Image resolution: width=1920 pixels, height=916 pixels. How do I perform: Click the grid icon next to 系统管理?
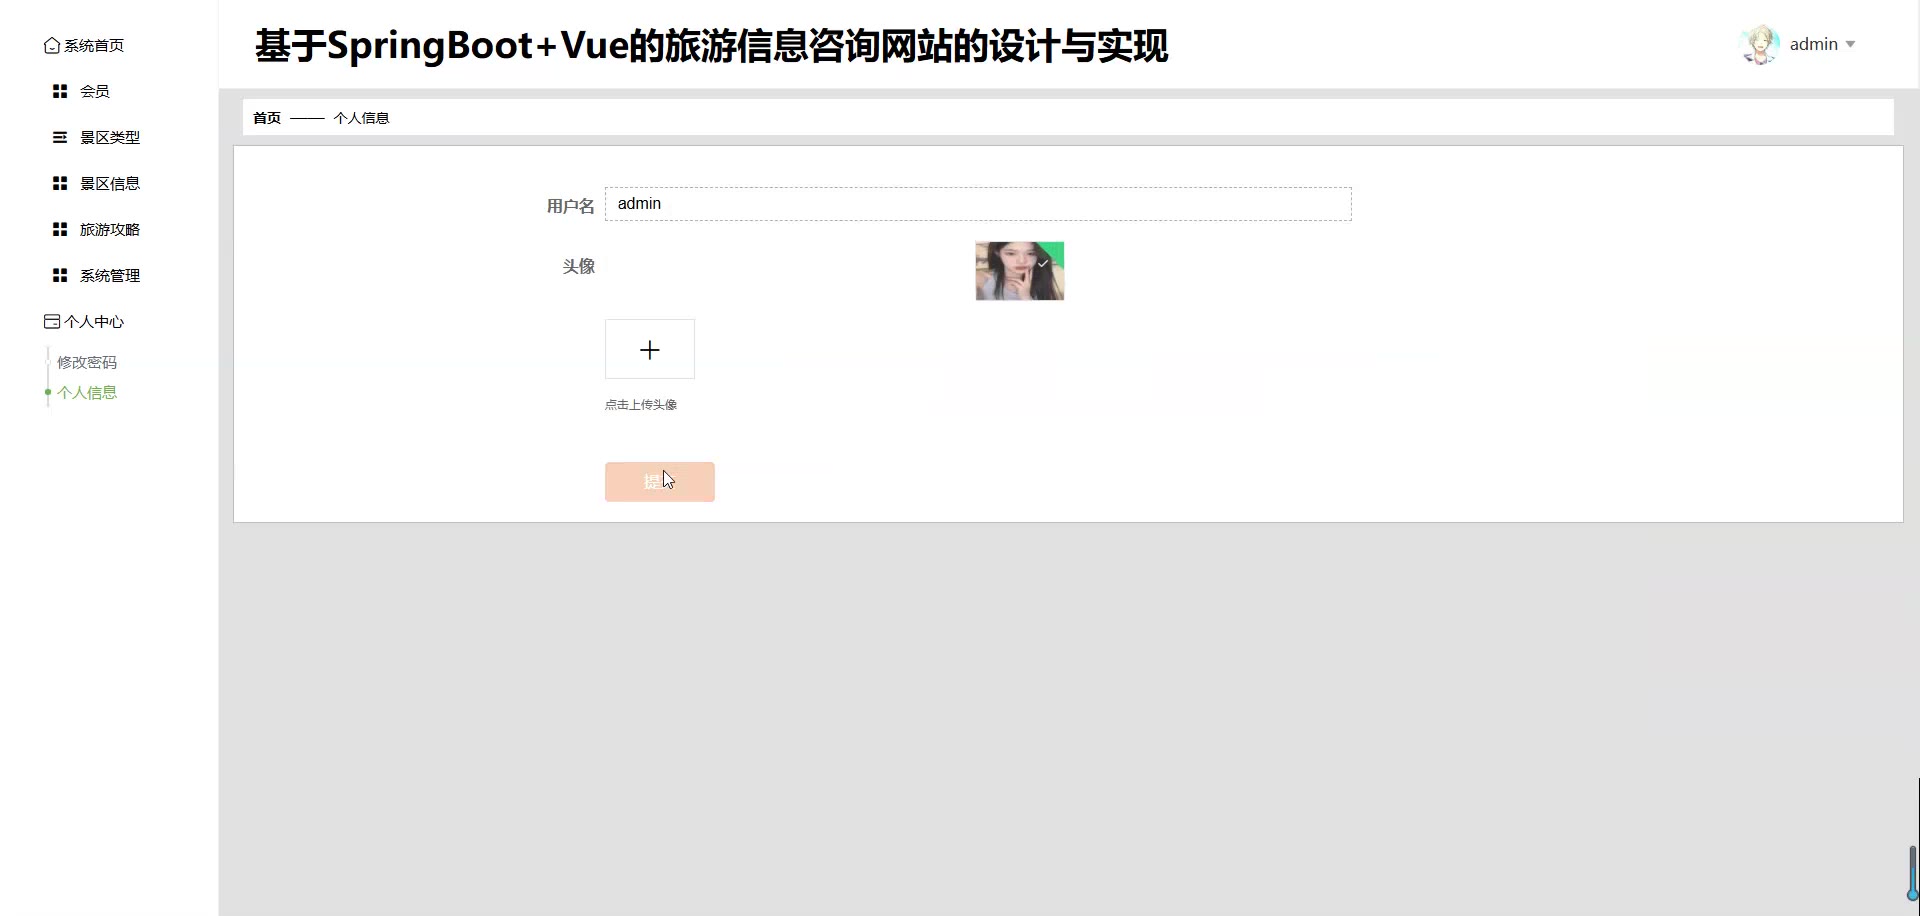coord(60,275)
